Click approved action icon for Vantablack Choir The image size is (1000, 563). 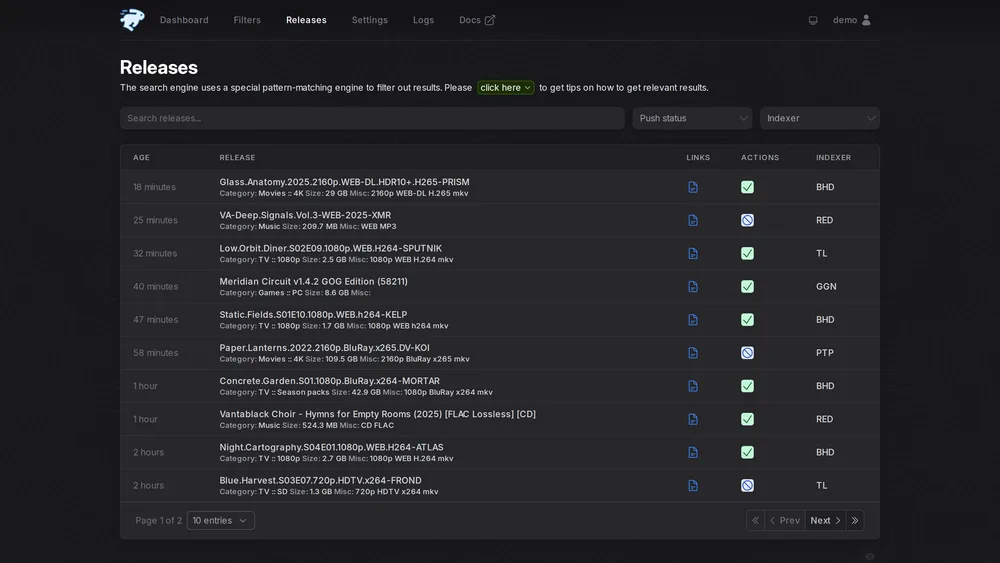[x=747, y=419]
